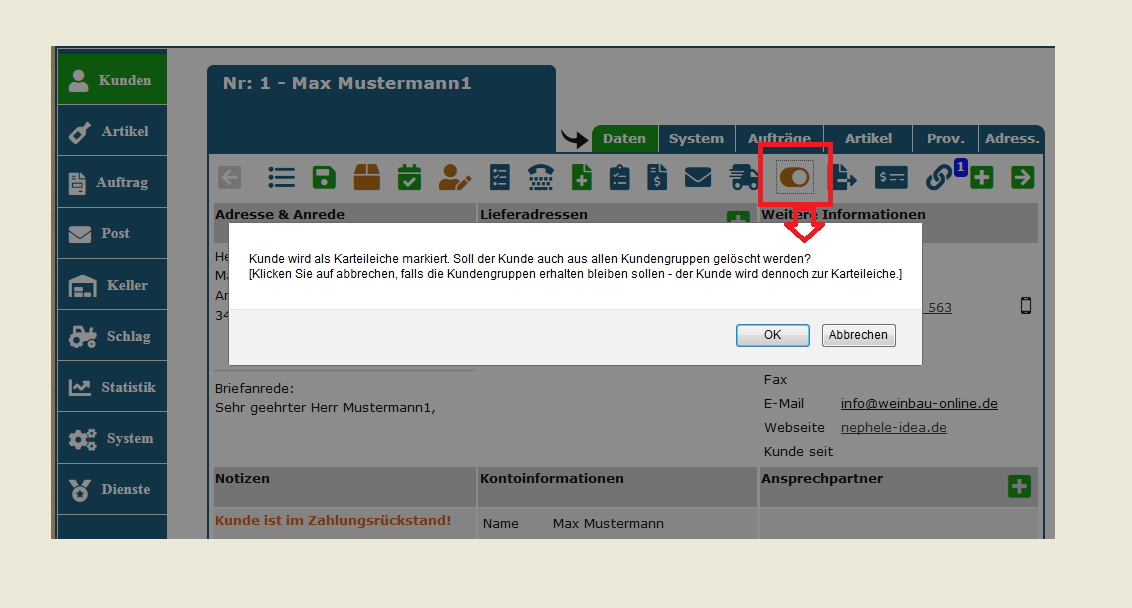The height and width of the screenshot is (608, 1132).
Task: Open the list view icon in toolbar
Action: pyautogui.click(x=281, y=178)
